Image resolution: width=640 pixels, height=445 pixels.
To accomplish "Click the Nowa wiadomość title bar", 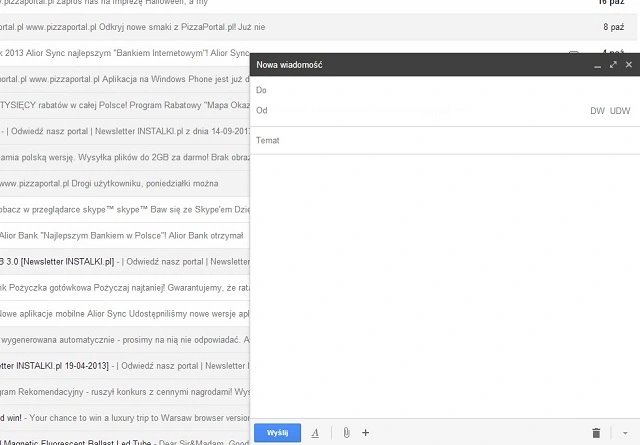I will point(420,65).
